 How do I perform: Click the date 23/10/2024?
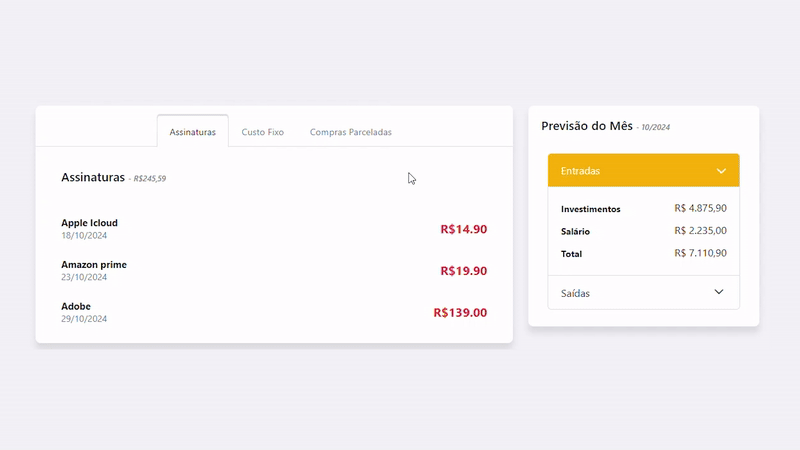click(x=84, y=277)
